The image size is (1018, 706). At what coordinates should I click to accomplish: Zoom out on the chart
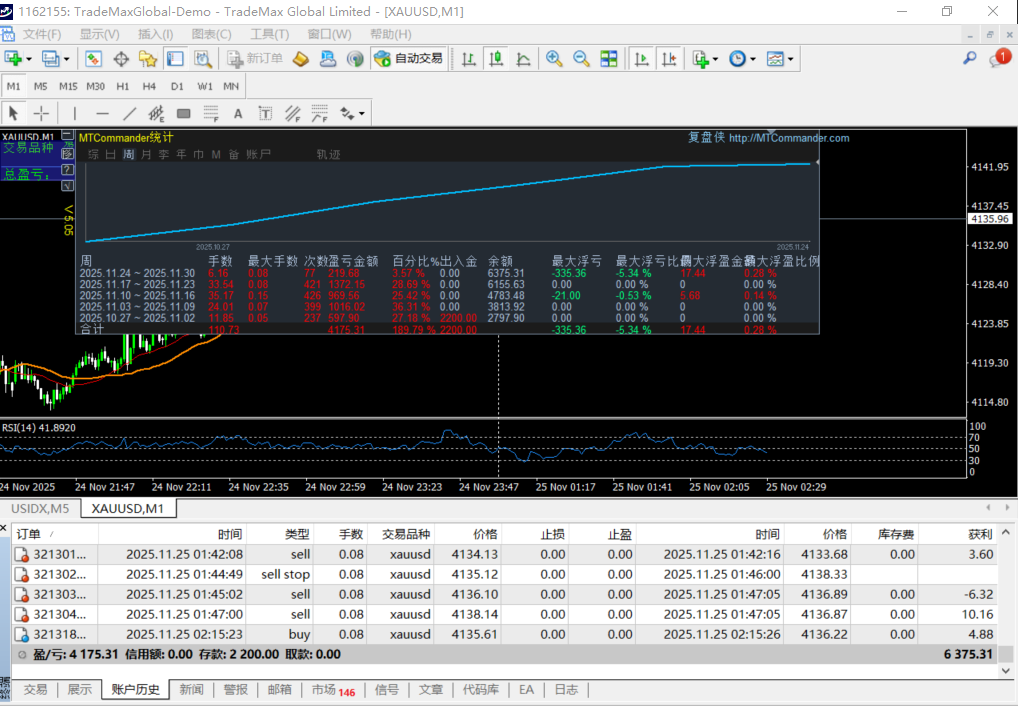tap(581, 59)
